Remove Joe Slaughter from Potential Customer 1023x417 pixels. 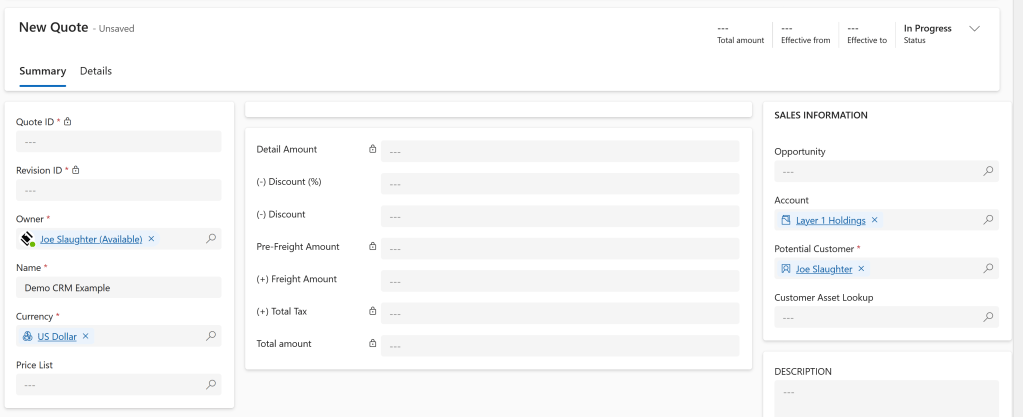[x=861, y=268]
